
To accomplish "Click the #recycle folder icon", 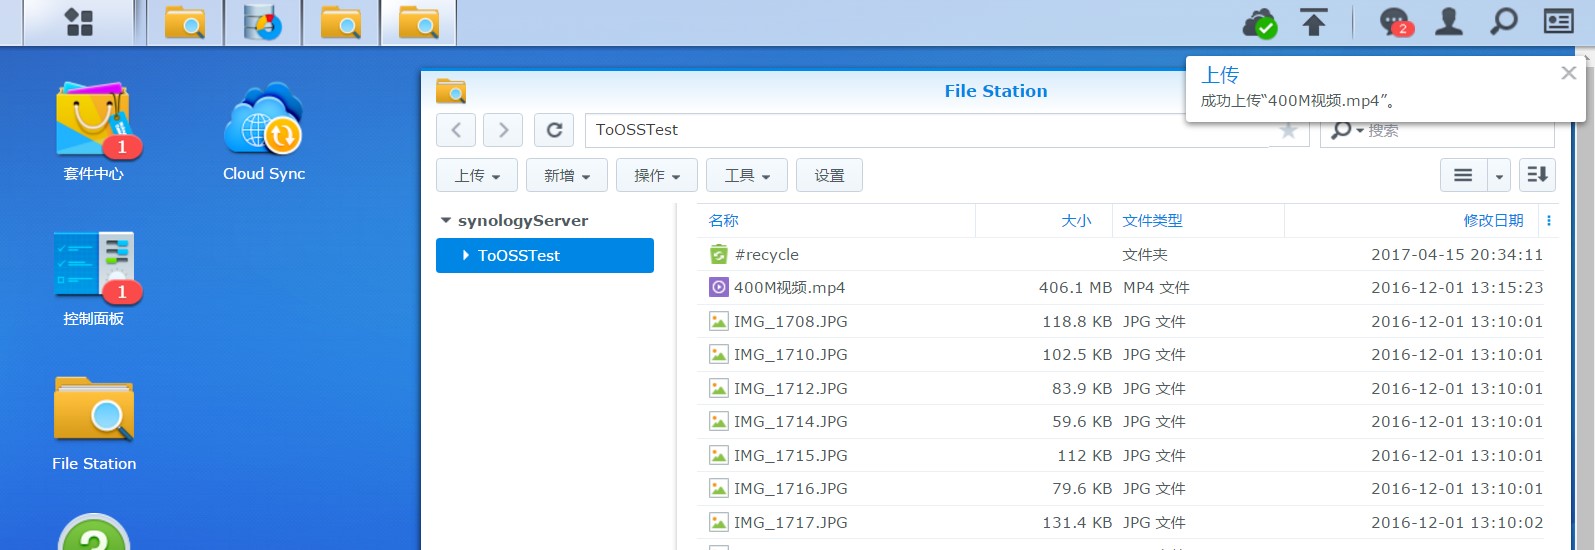I will pos(719,255).
